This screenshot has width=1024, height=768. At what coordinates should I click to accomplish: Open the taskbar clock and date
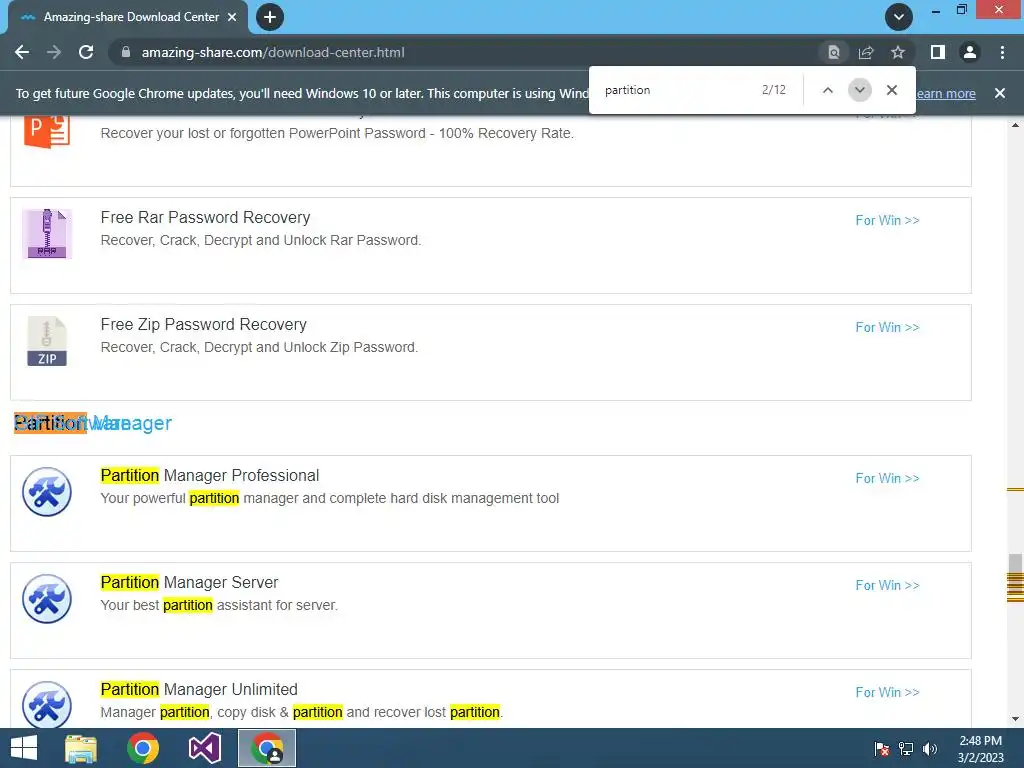pos(980,749)
